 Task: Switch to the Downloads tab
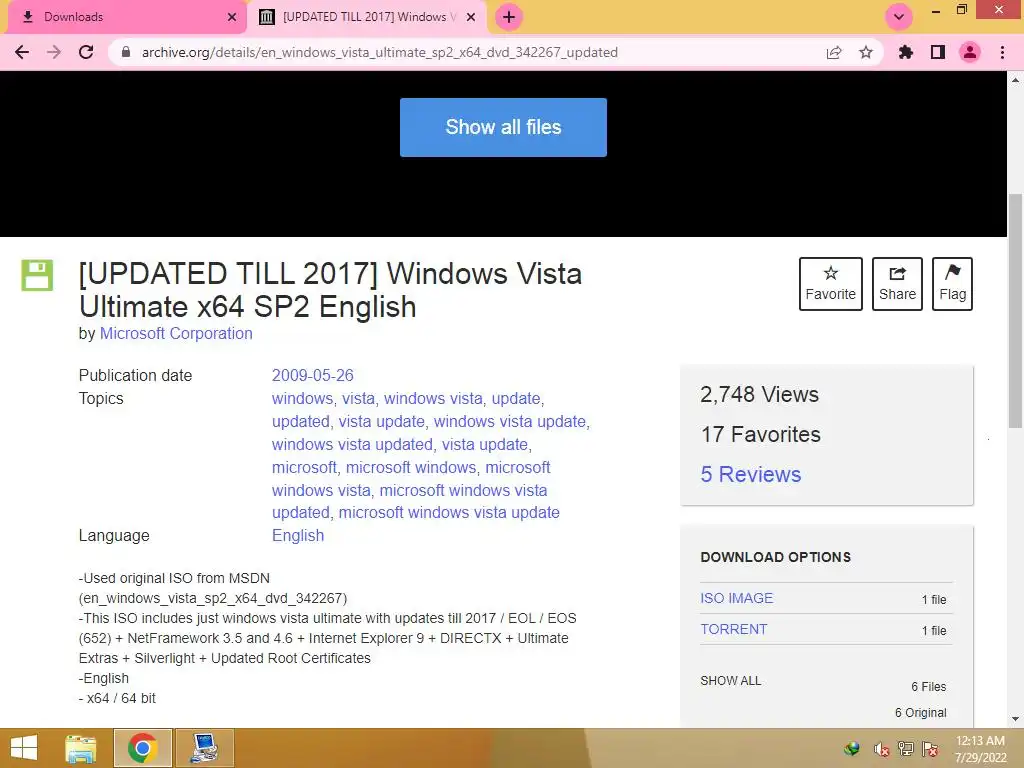pyautogui.click(x=127, y=17)
